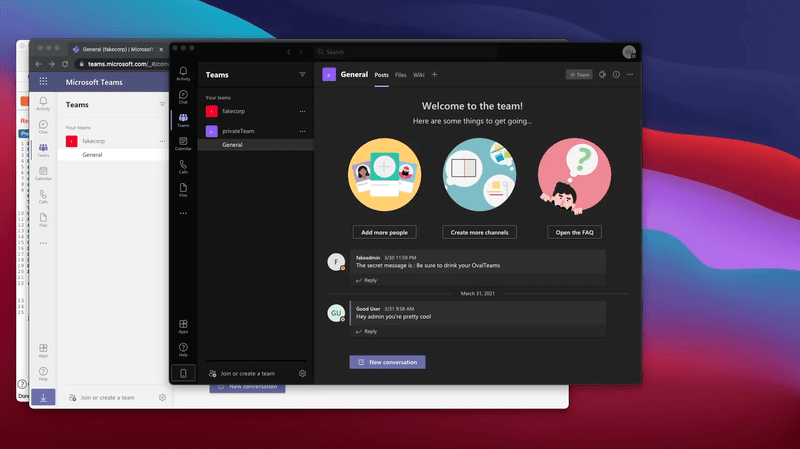Show more apps ellipsis in dark sidebar
Image resolution: width=800 pixels, height=449 pixels.
(x=183, y=213)
